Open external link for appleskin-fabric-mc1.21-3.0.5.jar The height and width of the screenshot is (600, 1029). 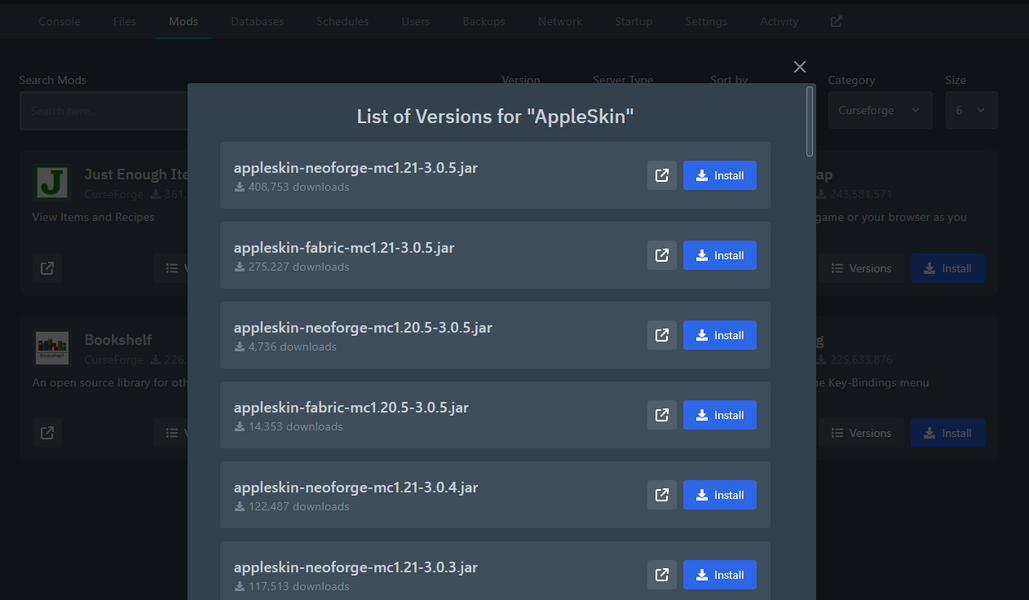pos(661,255)
